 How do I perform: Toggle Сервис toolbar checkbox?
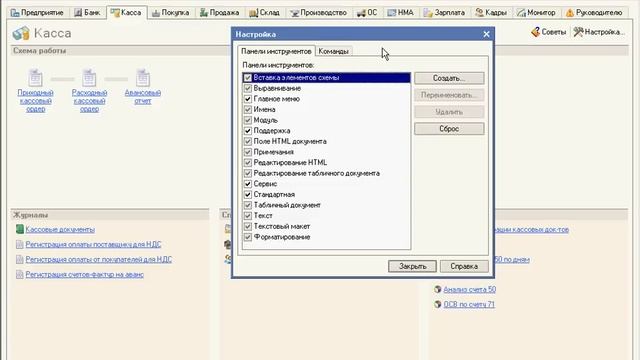point(248,184)
